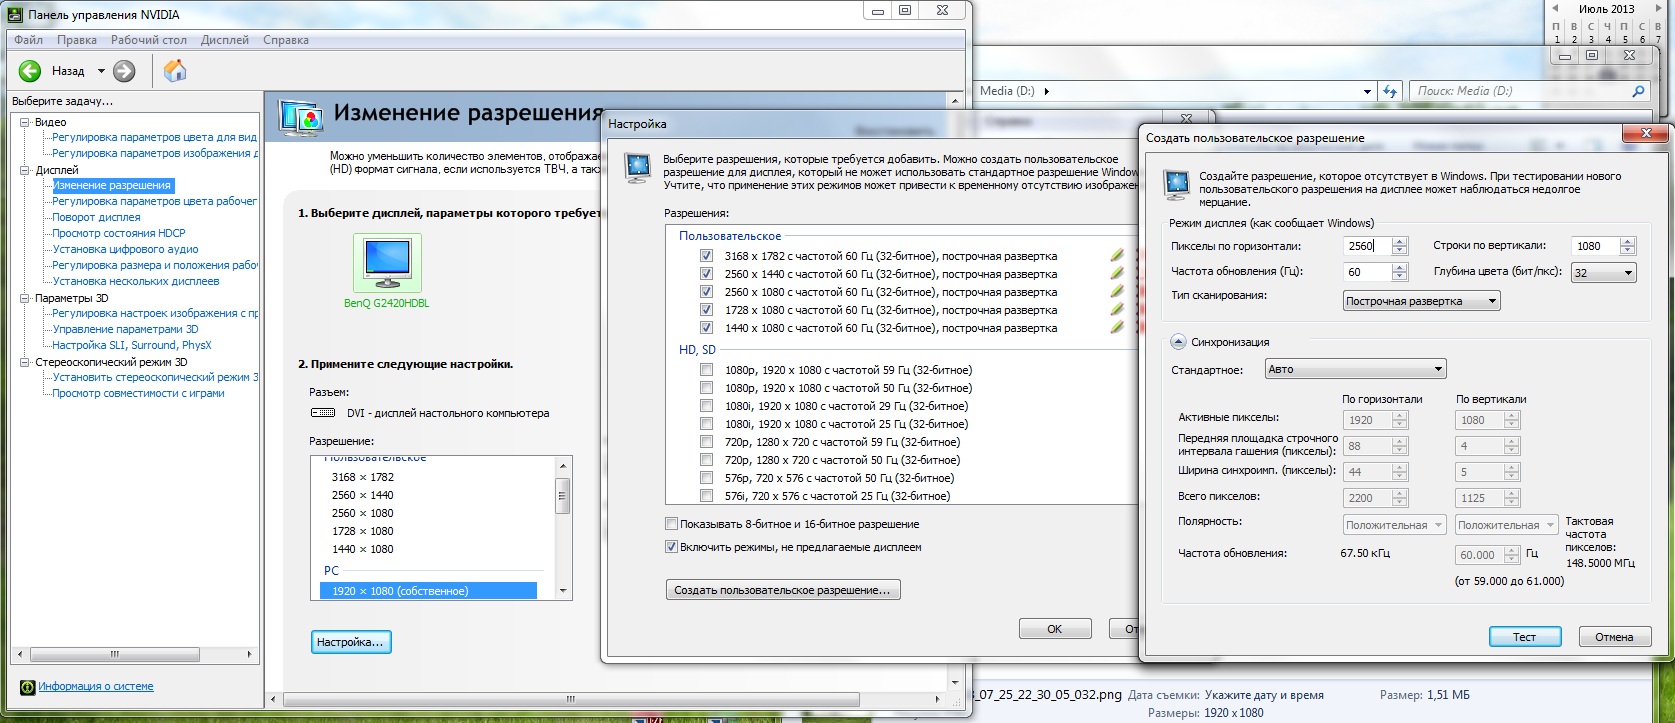Select the BenQ G2420HDBL monitor icon
Image resolution: width=1675 pixels, height=723 pixels.
coord(387,263)
